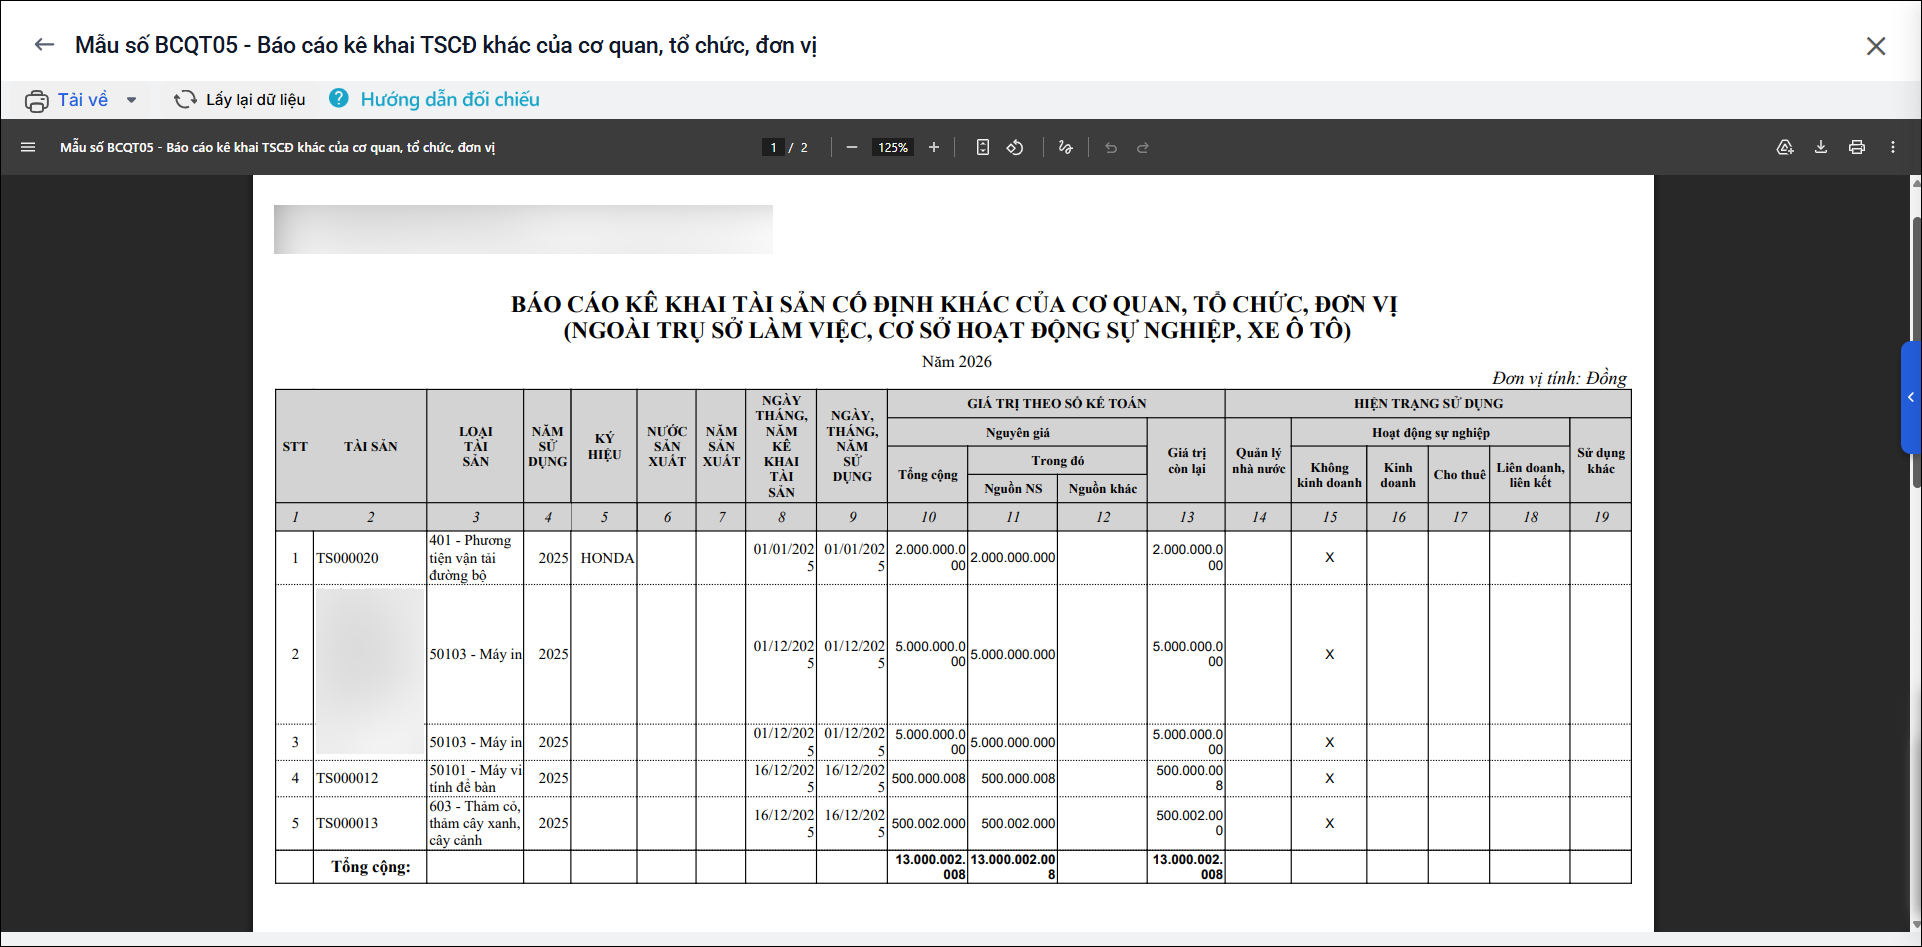Click the X mark in row TS000020

click(x=1329, y=558)
